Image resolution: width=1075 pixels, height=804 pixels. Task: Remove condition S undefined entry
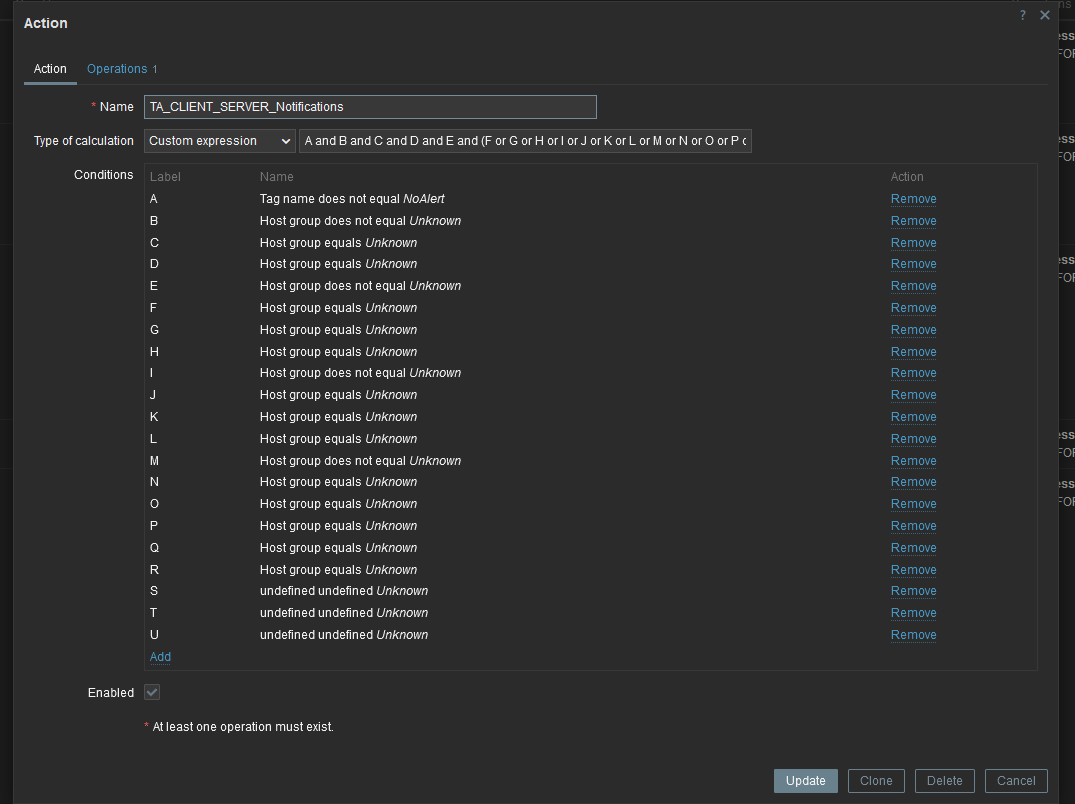[913, 591]
